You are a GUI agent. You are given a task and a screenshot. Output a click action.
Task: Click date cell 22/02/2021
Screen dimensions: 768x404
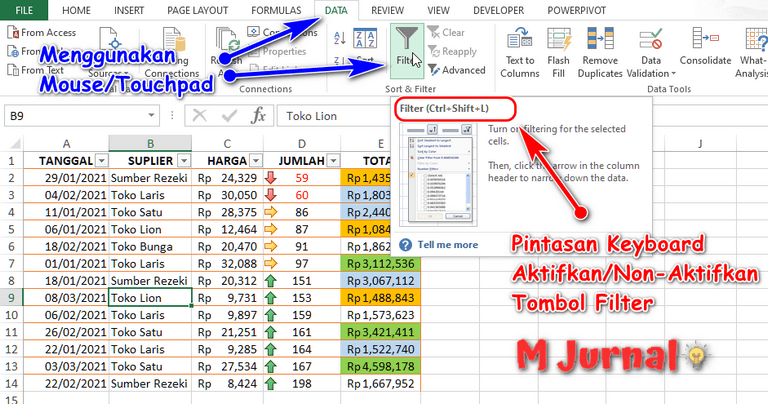pyautogui.click(x=66, y=383)
